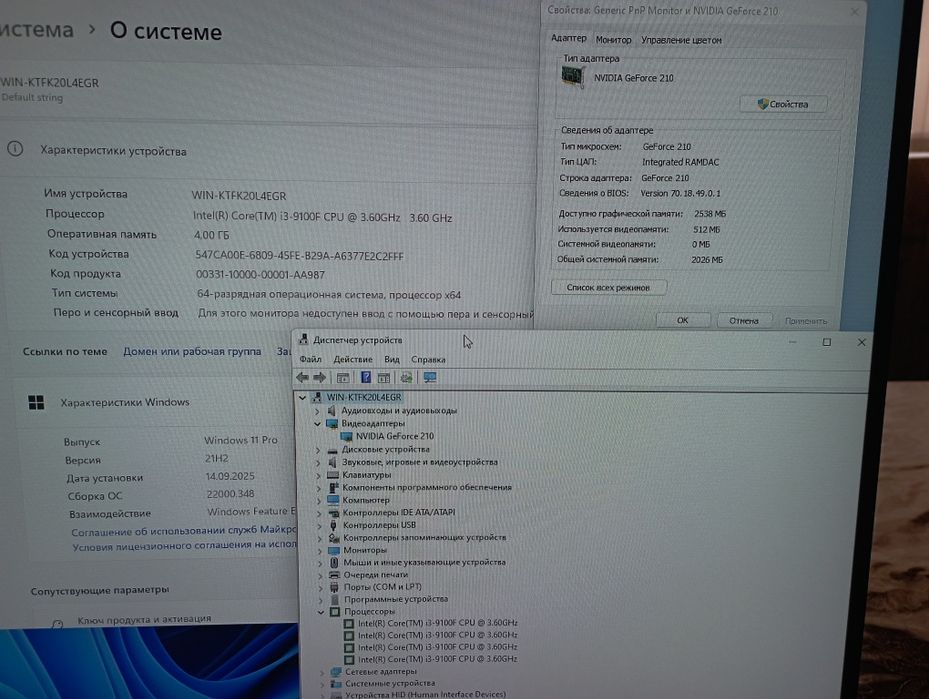
Task: Click the icon of Сетевые адаптеры
Action: coord(337,672)
